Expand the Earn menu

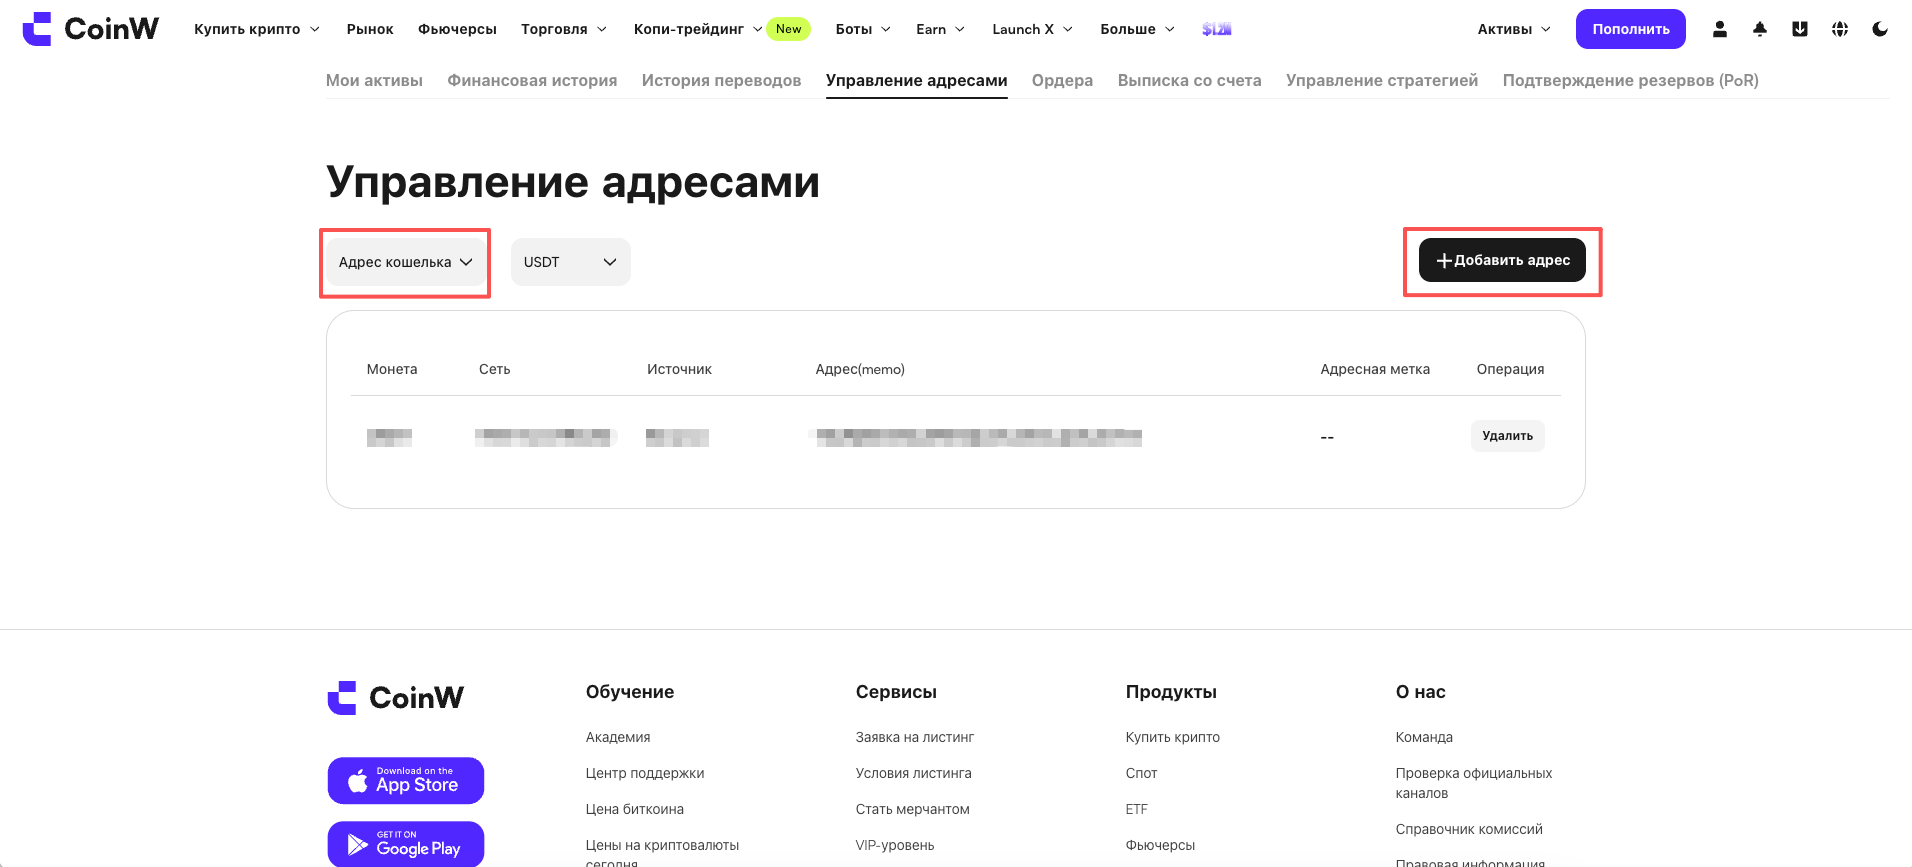(x=940, y=29)
